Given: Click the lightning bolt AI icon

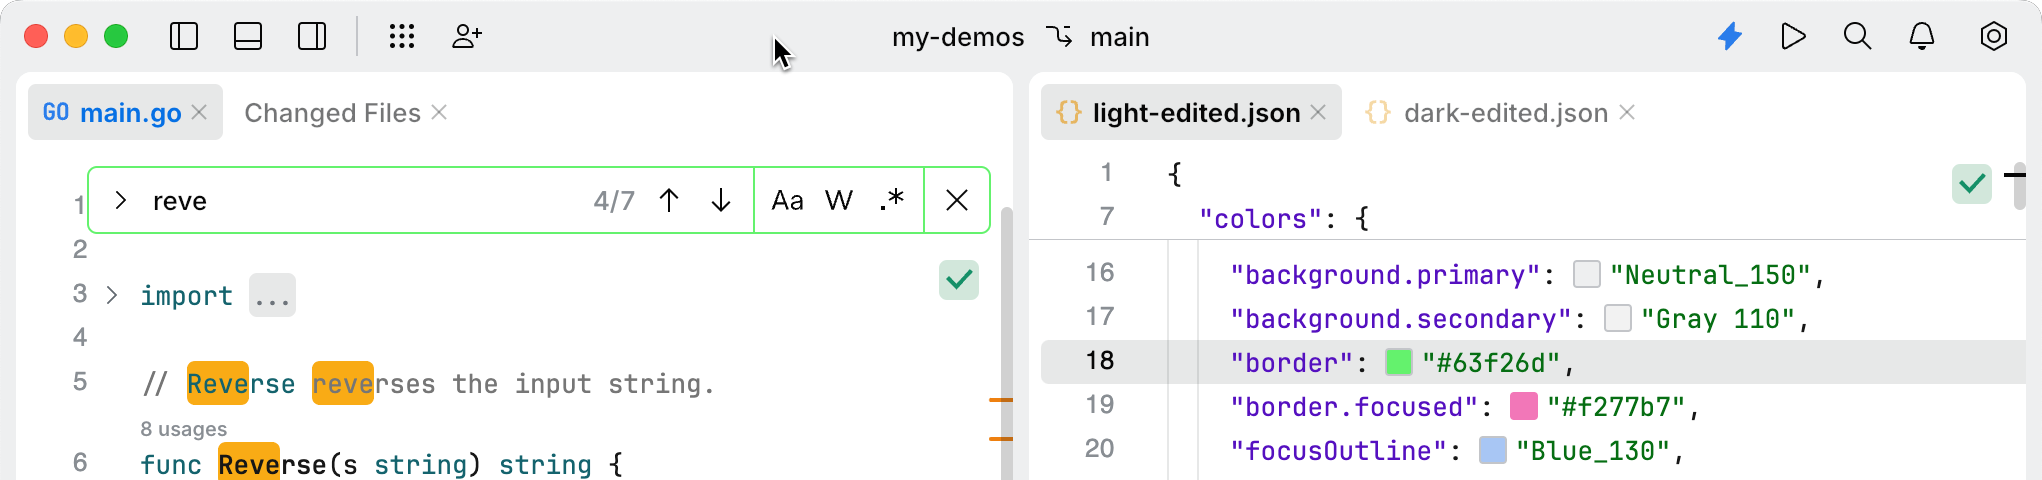Looking at the screenshot, I should tap(1730, 37).
